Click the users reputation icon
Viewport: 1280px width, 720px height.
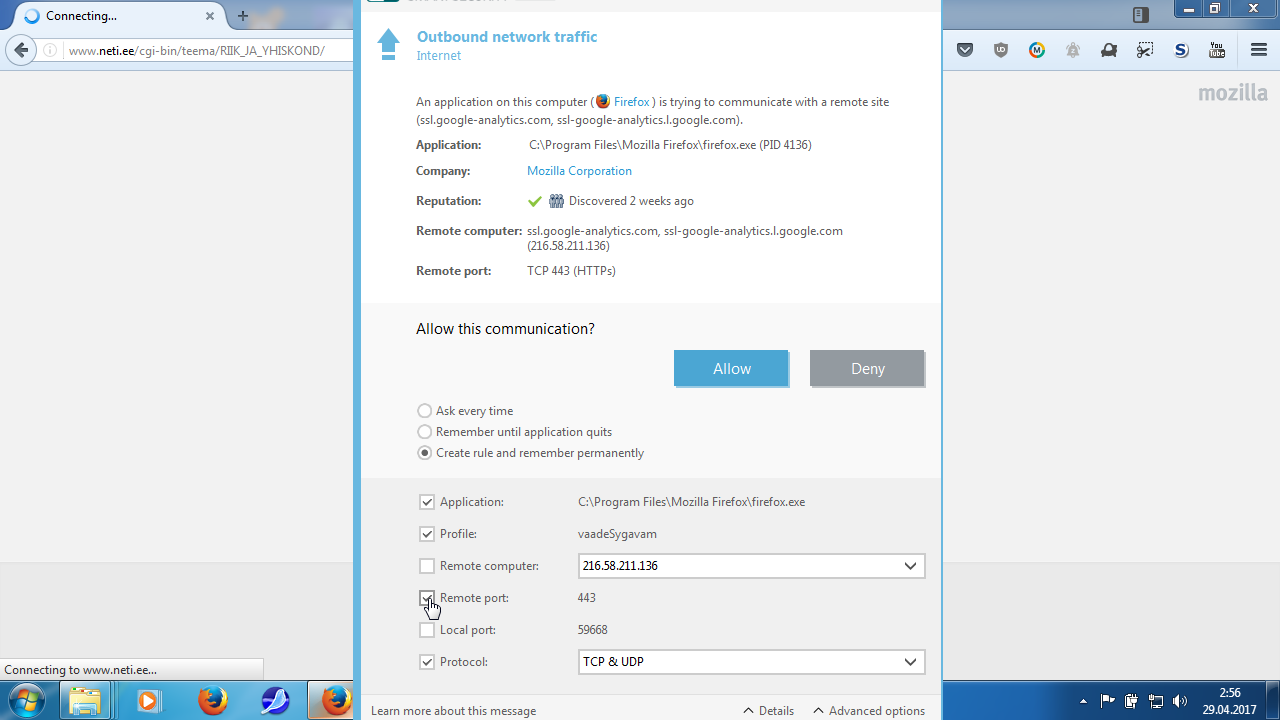tap(557, 201)
